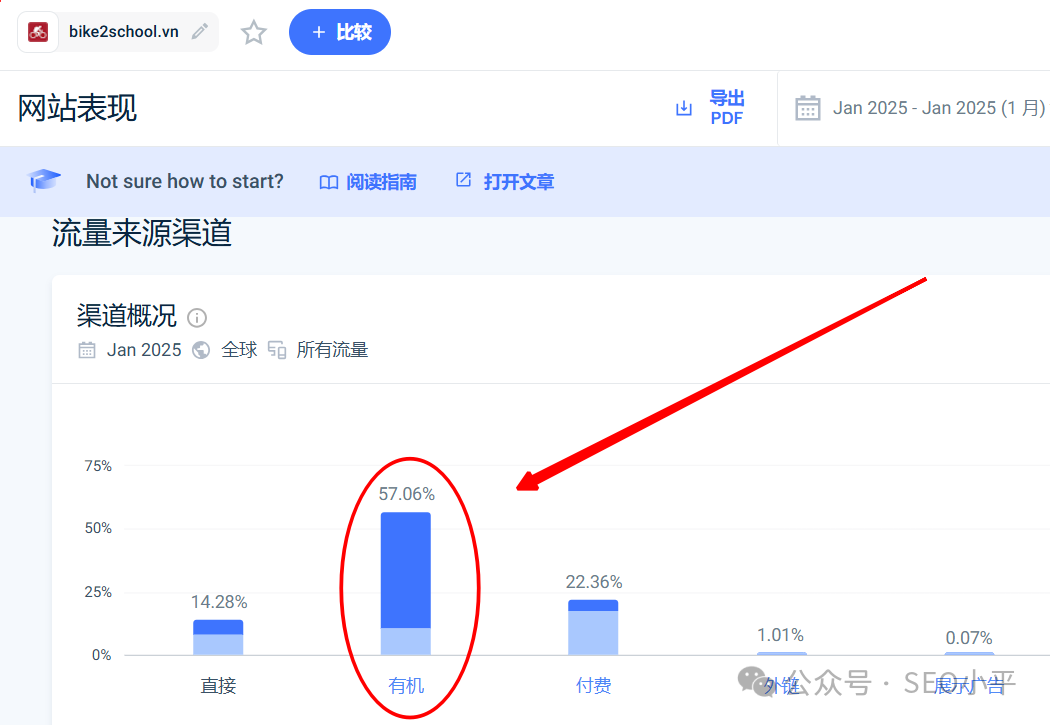Export report via 导出 PDF
The image size is (1050, 725).
(x=727, y=108)
